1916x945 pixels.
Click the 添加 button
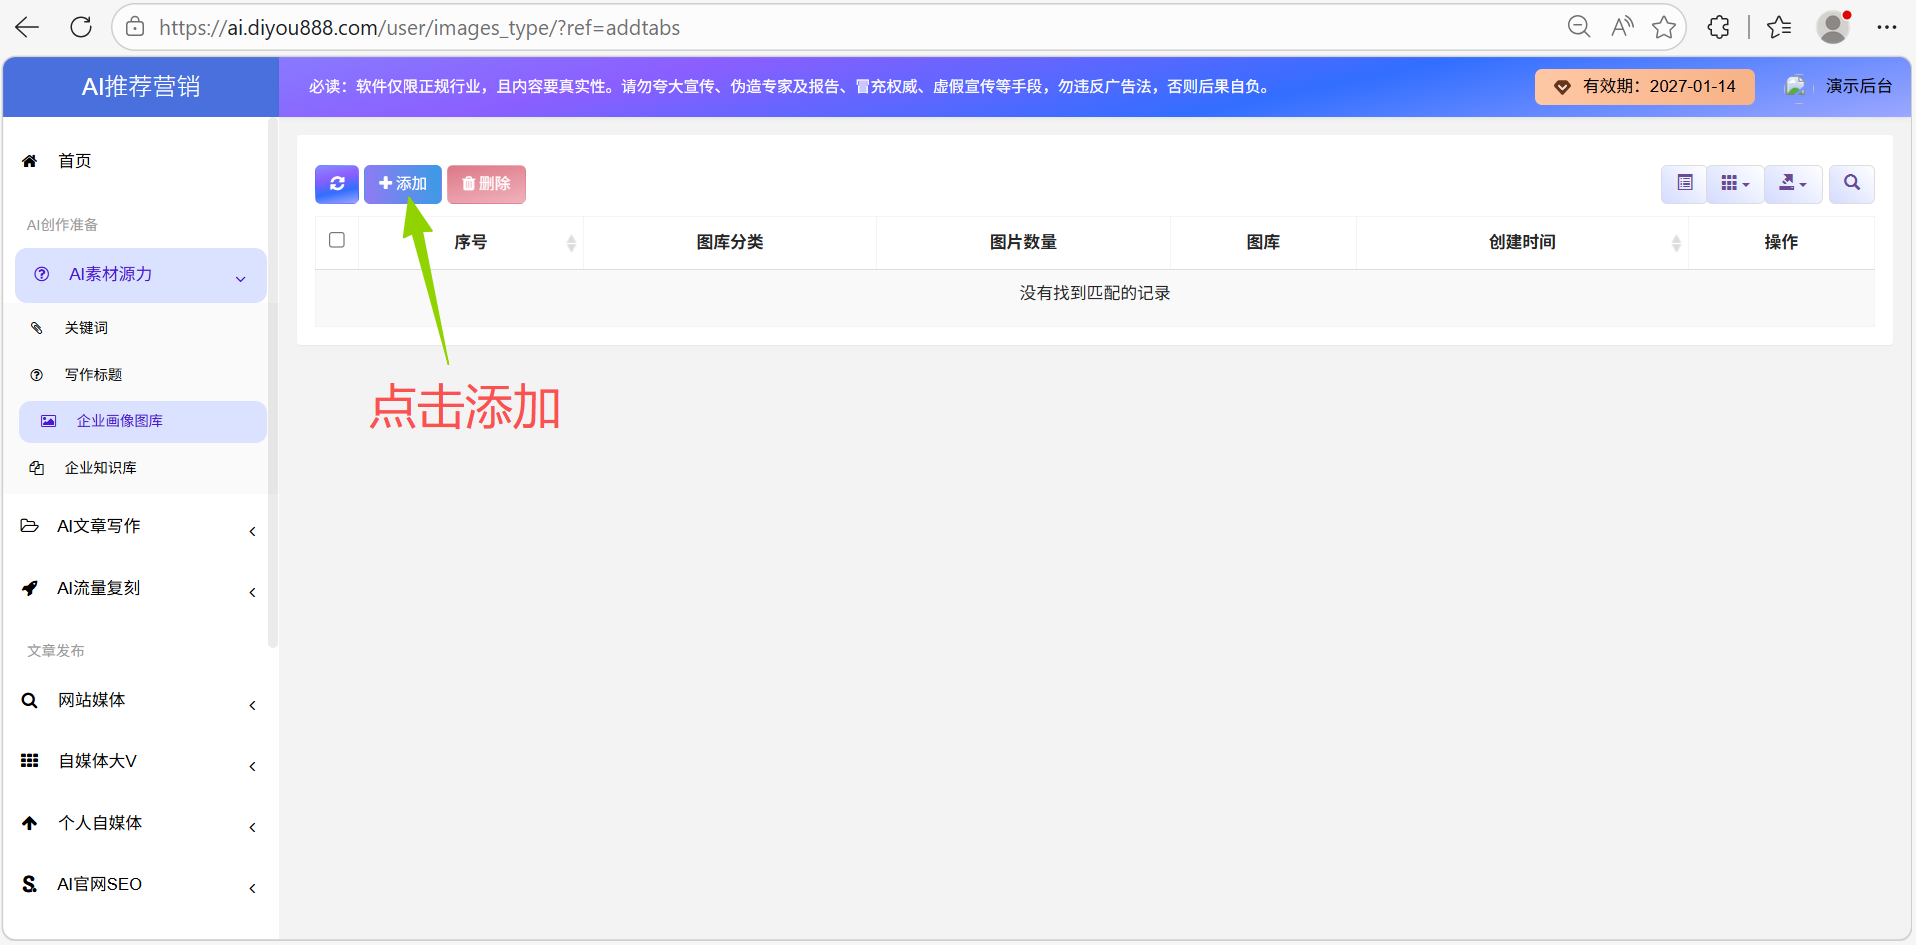(403, 184)
